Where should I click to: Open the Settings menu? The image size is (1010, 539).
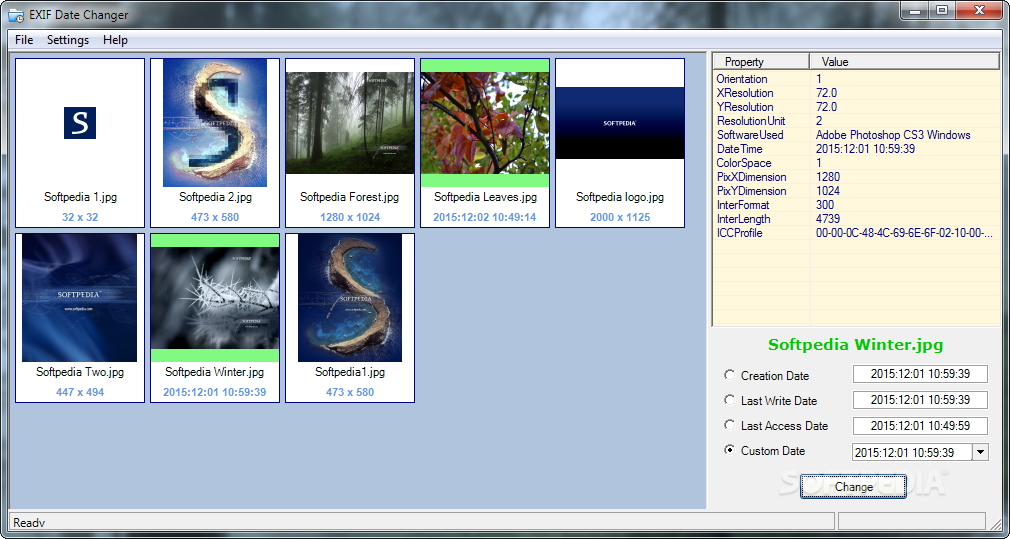(x=68, y=40)
